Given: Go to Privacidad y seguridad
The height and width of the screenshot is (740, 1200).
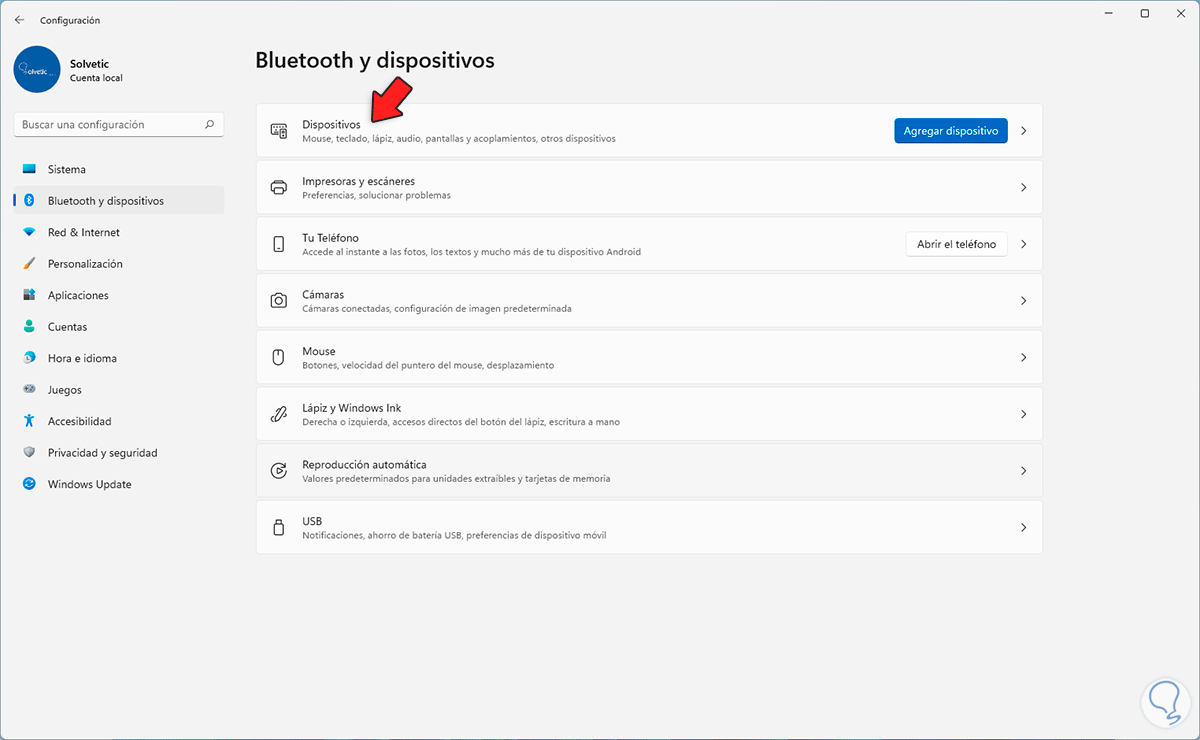Looking at the screenshot, I should tap(102, 453).
